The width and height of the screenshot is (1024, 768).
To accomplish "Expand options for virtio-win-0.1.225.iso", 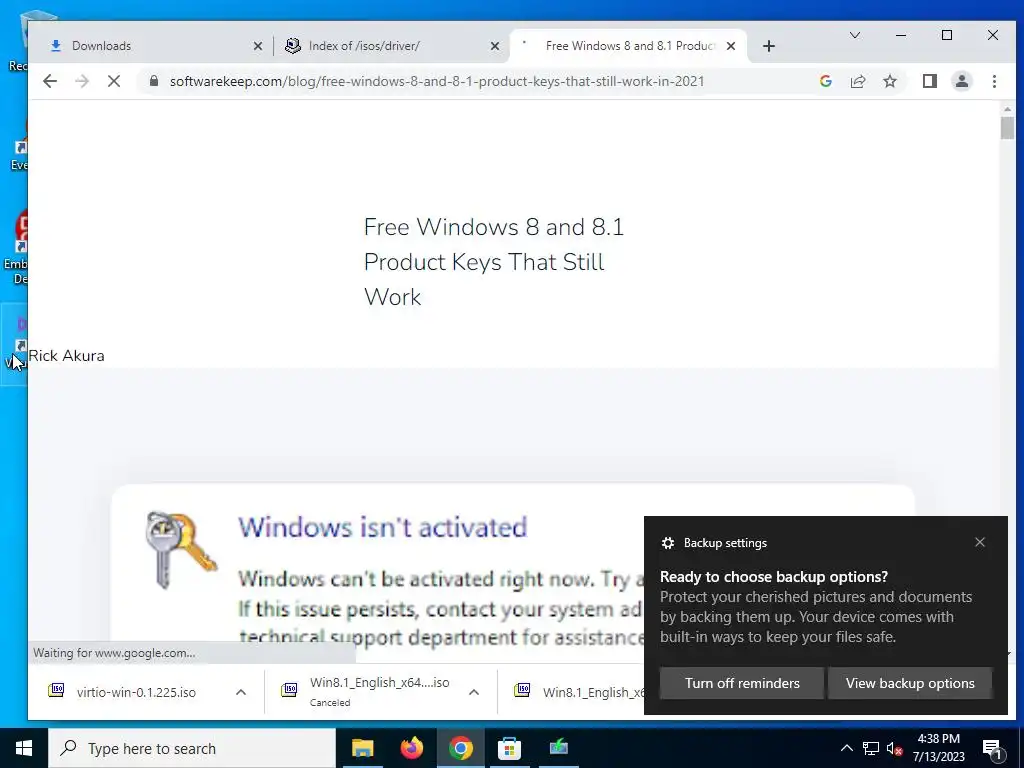I will 240,692.
